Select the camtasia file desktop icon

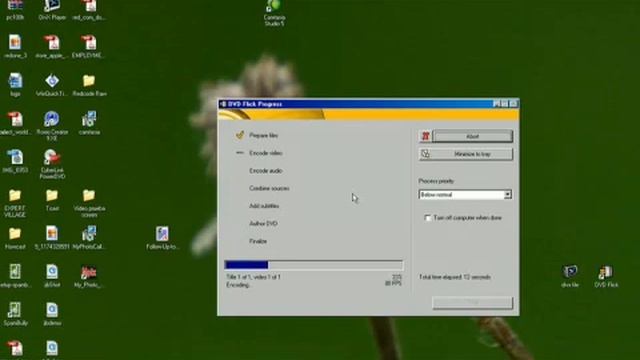click(89, 123)
